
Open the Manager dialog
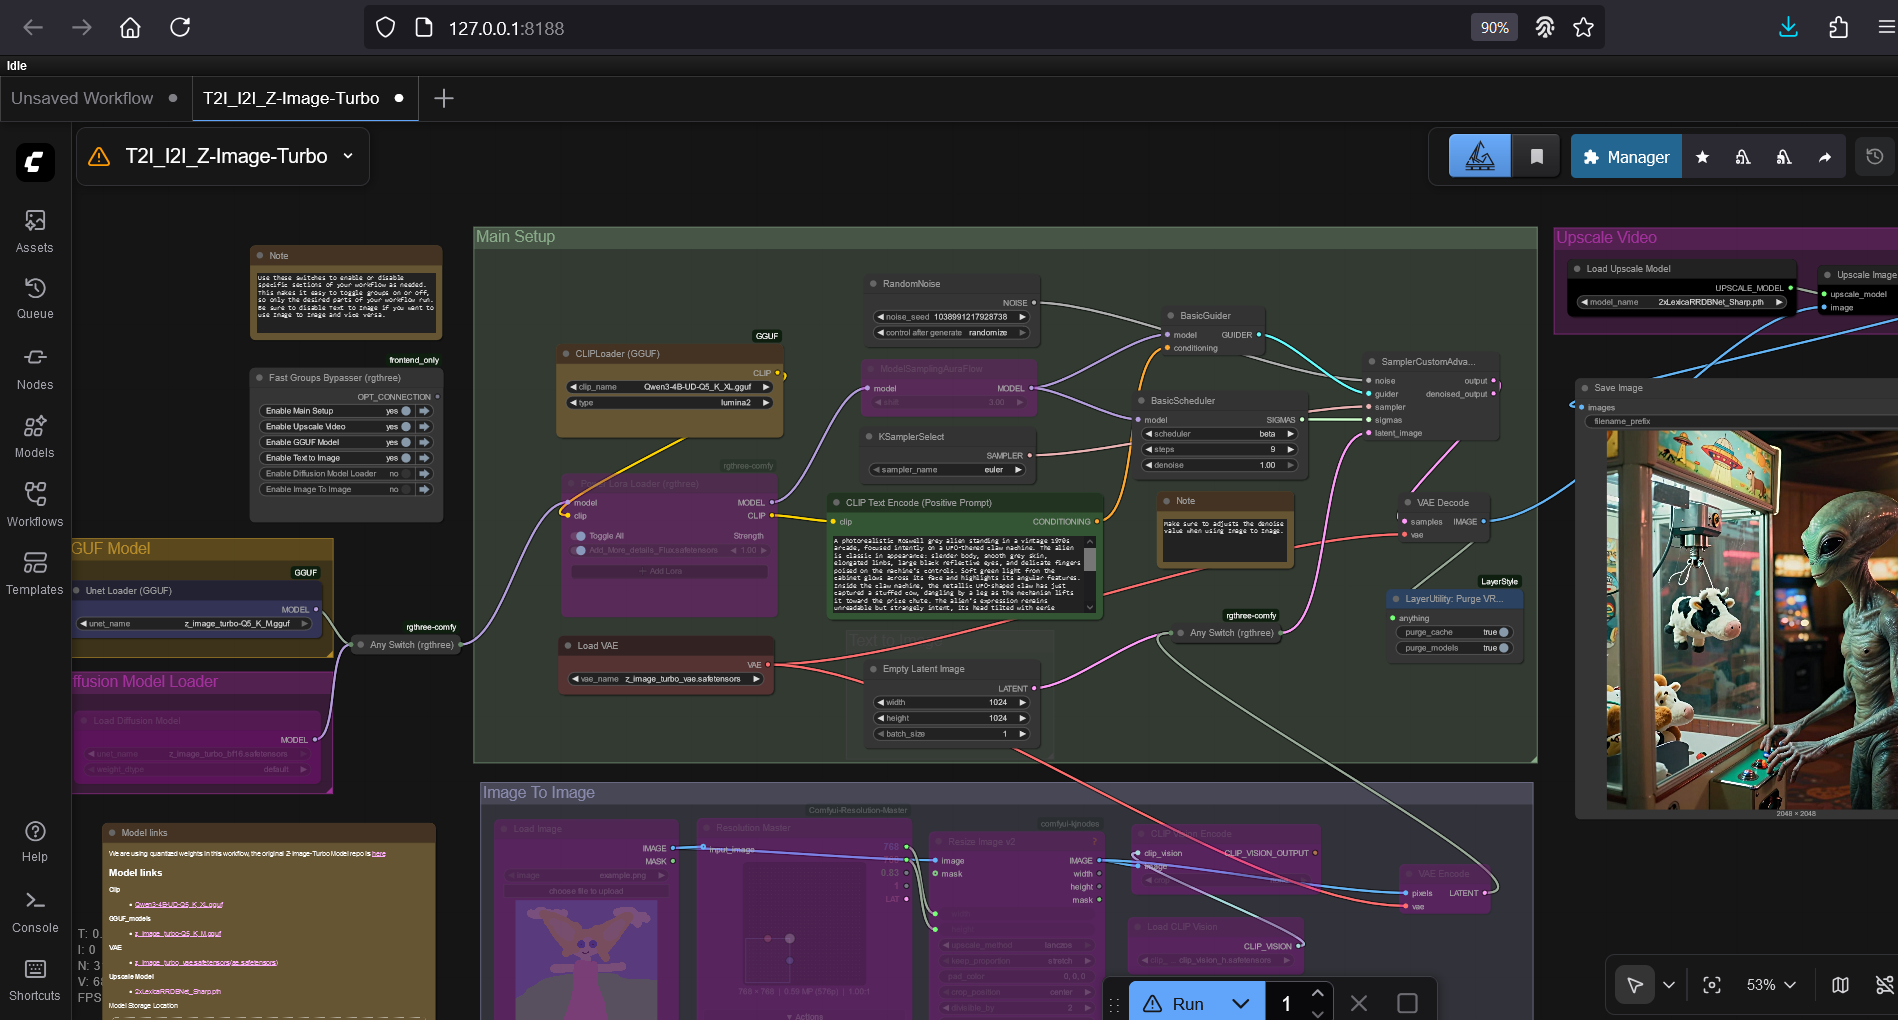point(1626,156)
